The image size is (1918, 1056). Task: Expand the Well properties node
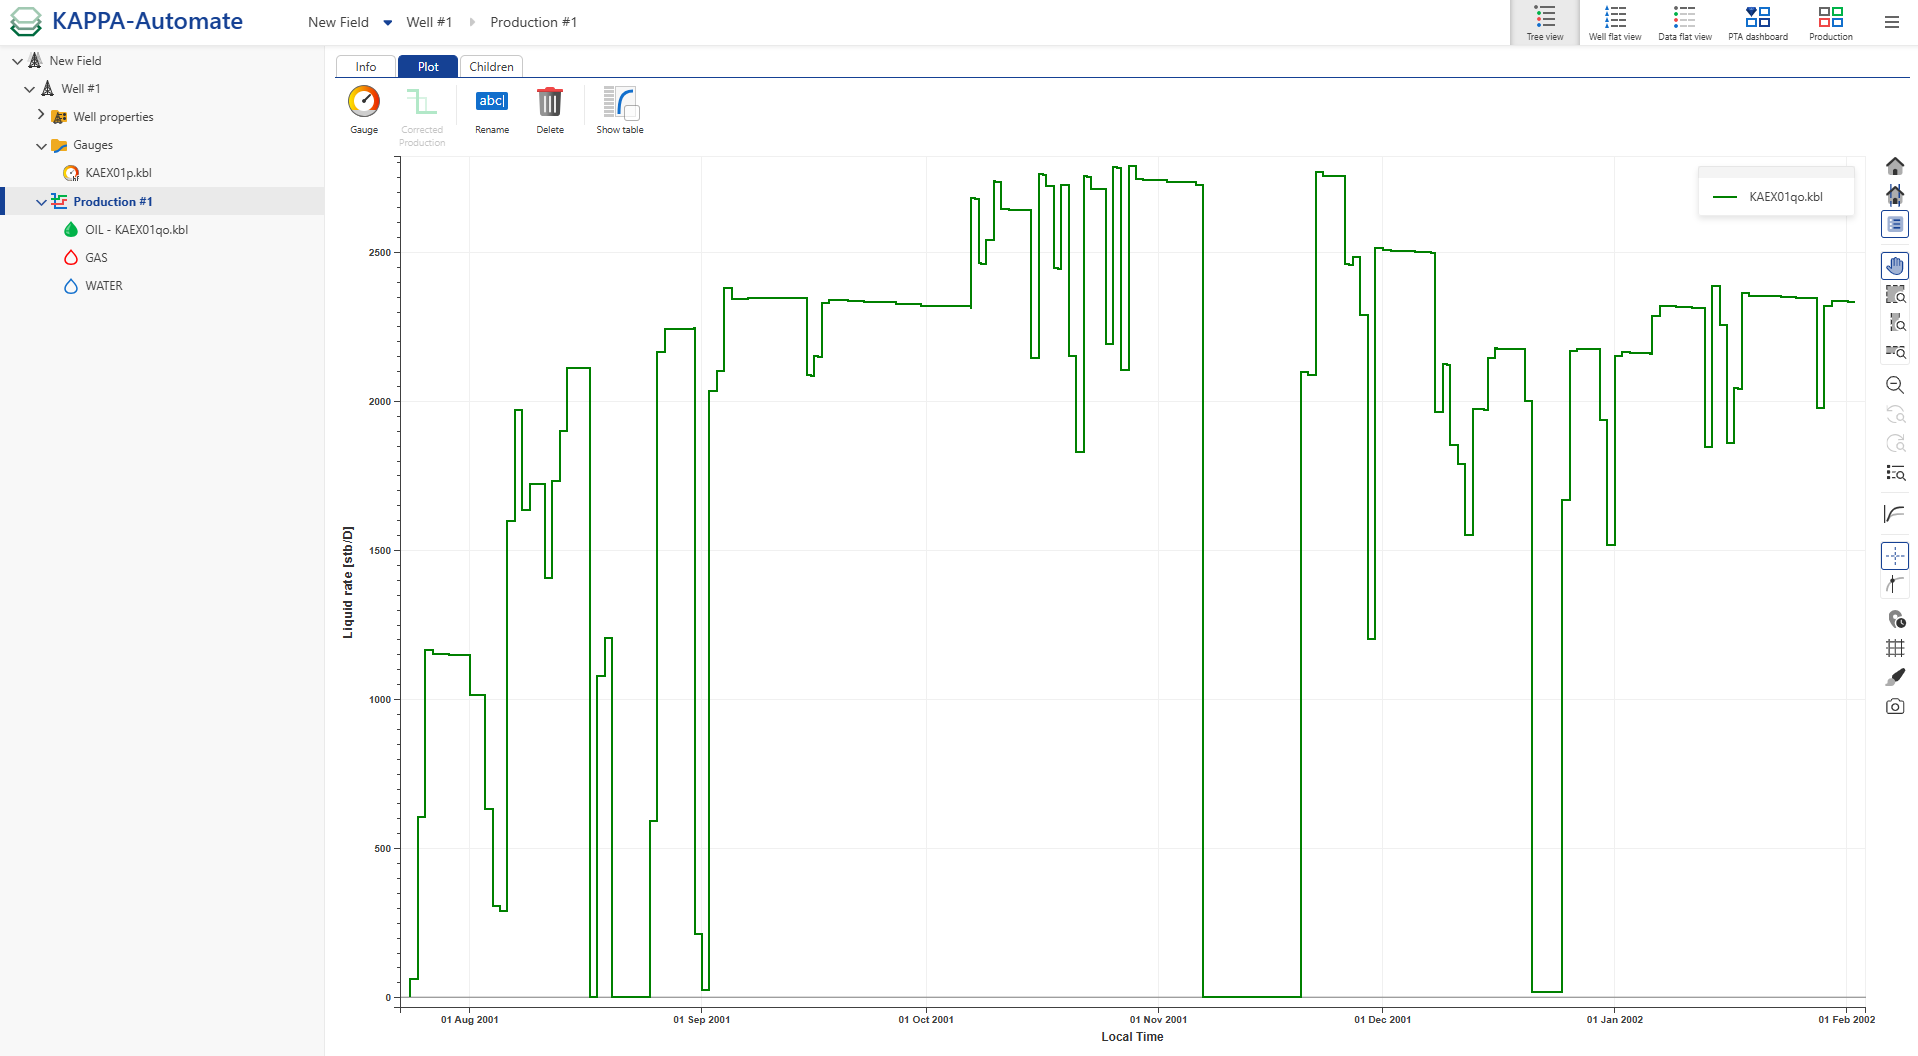[x=41, y=116]
